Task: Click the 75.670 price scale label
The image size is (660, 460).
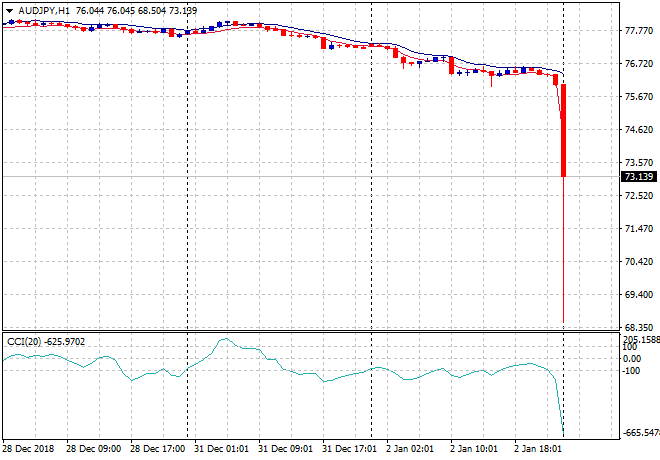Action: tap(638, 97)
